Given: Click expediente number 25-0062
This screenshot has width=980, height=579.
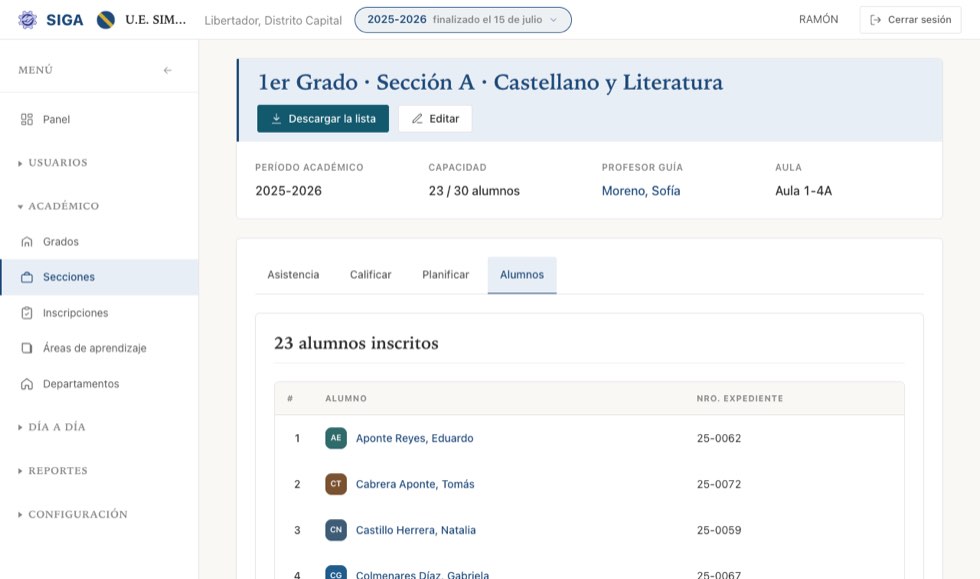Looking at the screenshot, I should click(x=719, y=438).
